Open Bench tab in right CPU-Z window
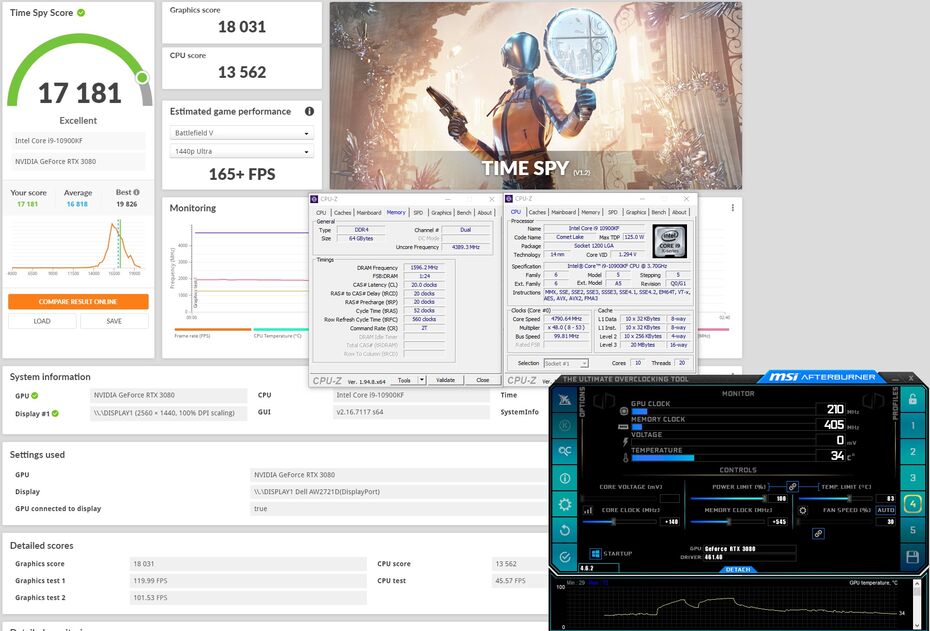 658,212
